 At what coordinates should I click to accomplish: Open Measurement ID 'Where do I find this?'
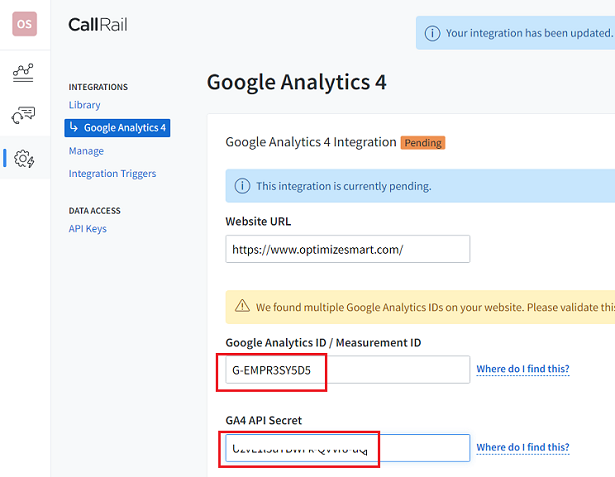(x=522, y=369)
